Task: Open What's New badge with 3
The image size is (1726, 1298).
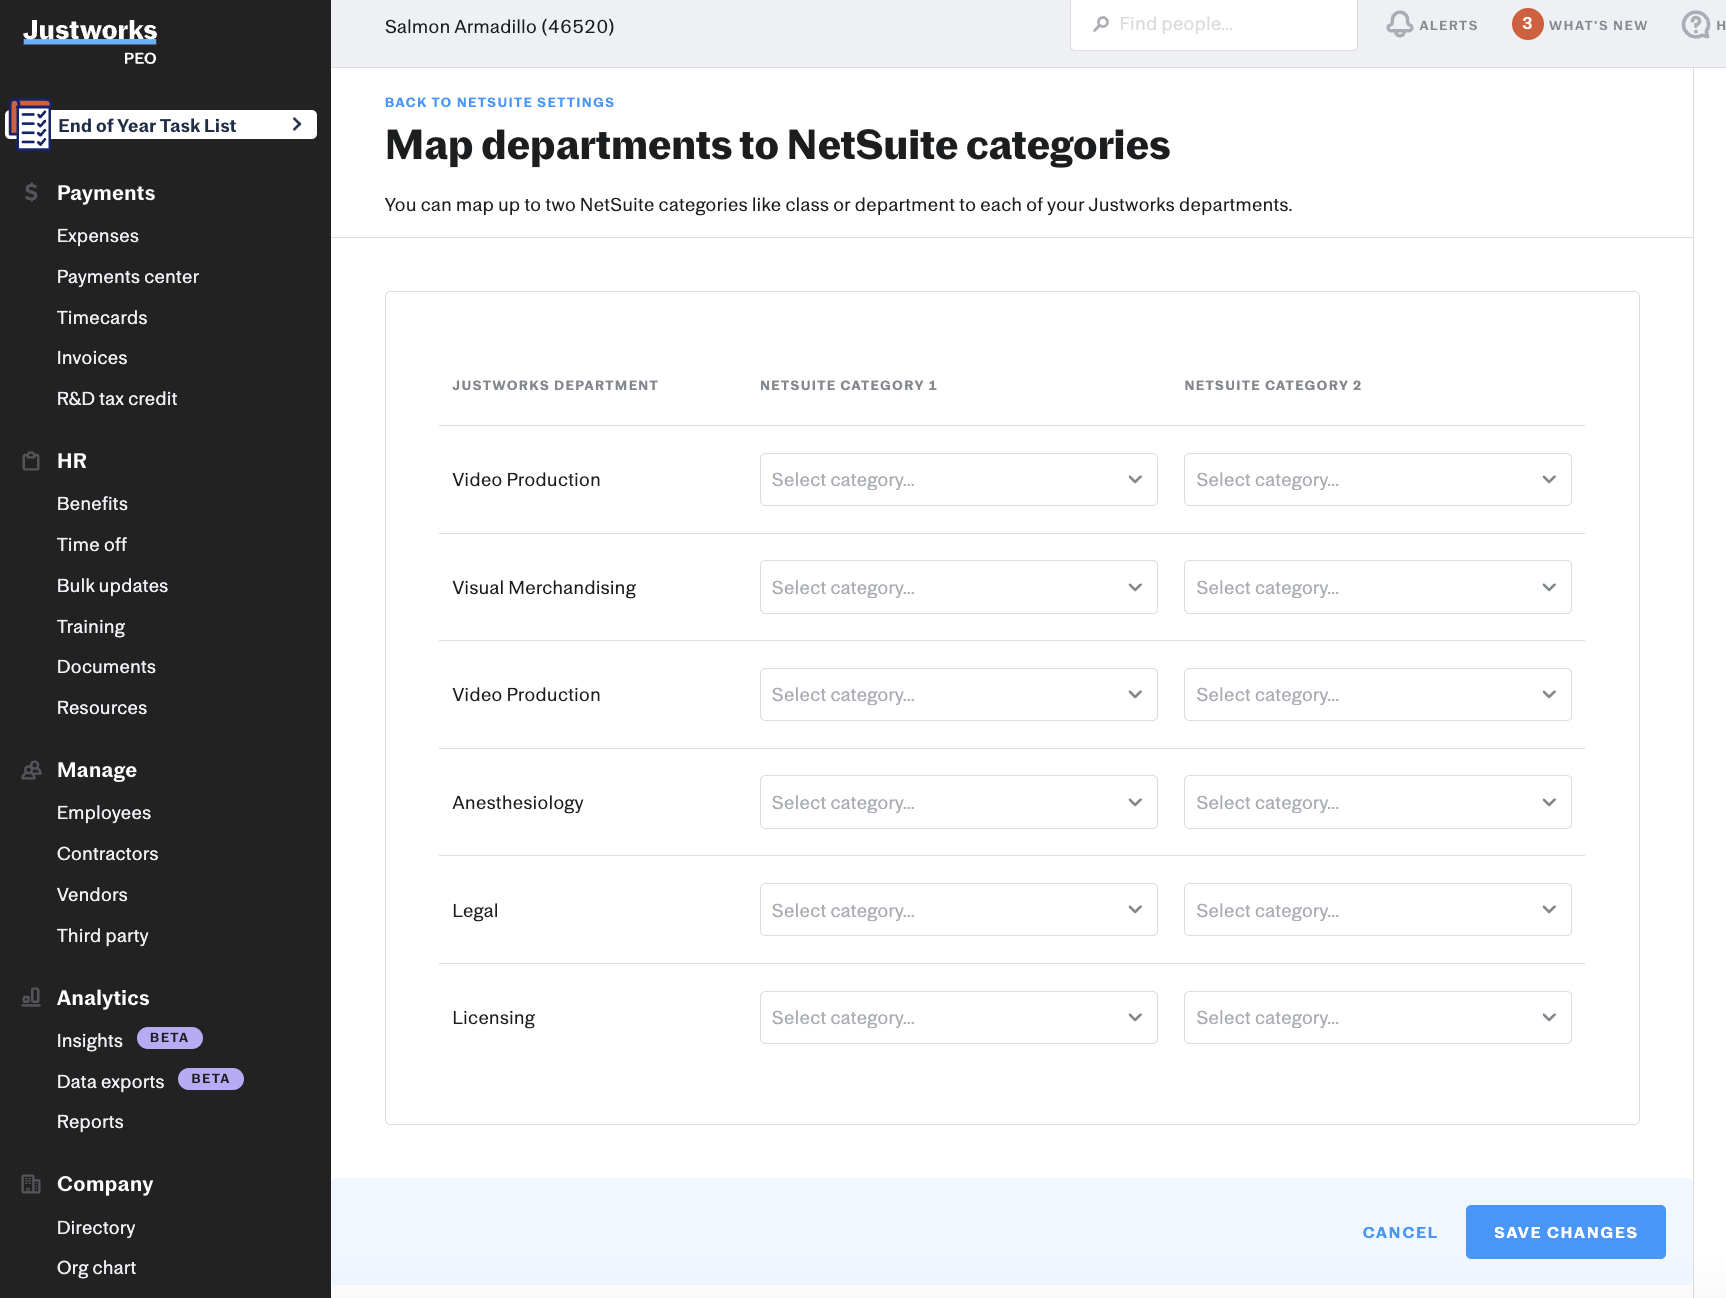Action: pyautogui.click(x=1527, y=24)
